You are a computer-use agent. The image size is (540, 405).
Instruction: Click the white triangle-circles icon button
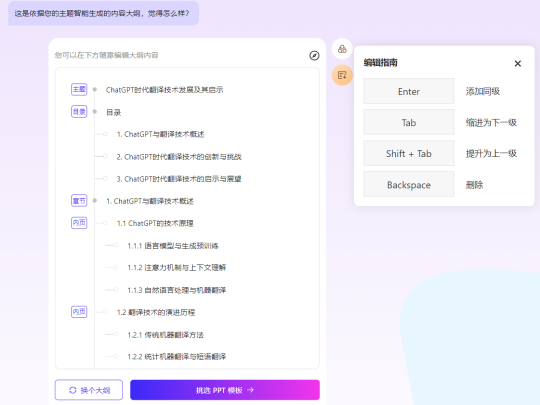pos(342,49)
